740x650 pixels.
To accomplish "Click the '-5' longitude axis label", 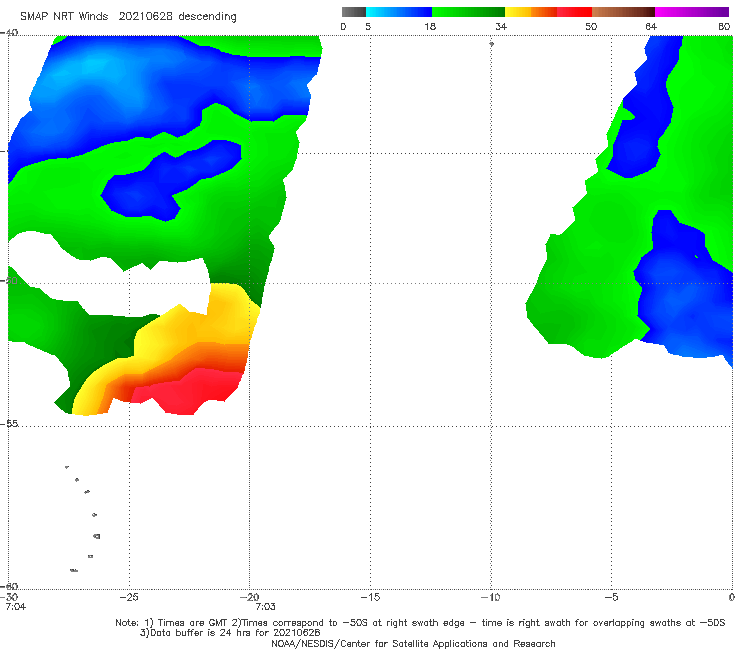I will [x=611, y=597].
